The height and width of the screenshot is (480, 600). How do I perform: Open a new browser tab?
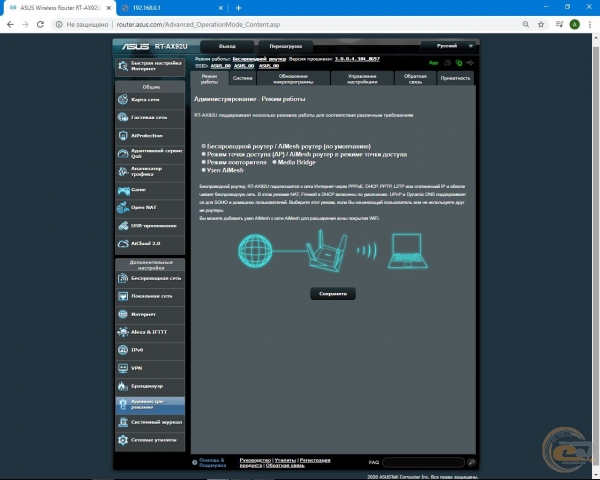click(x=238, y=8)
